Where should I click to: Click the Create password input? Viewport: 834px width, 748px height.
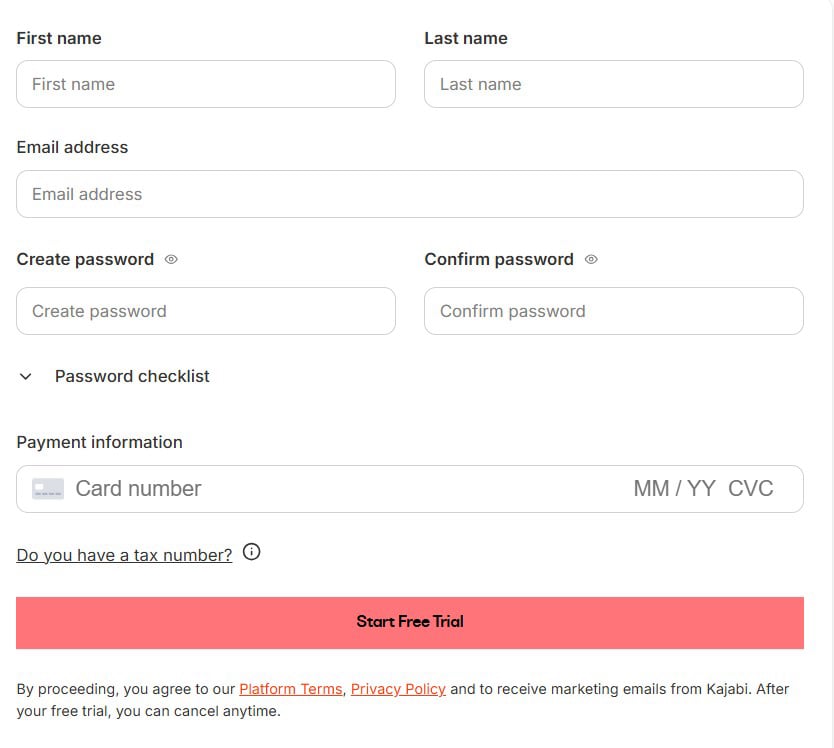pyautogui.click(x=206, y=311)
